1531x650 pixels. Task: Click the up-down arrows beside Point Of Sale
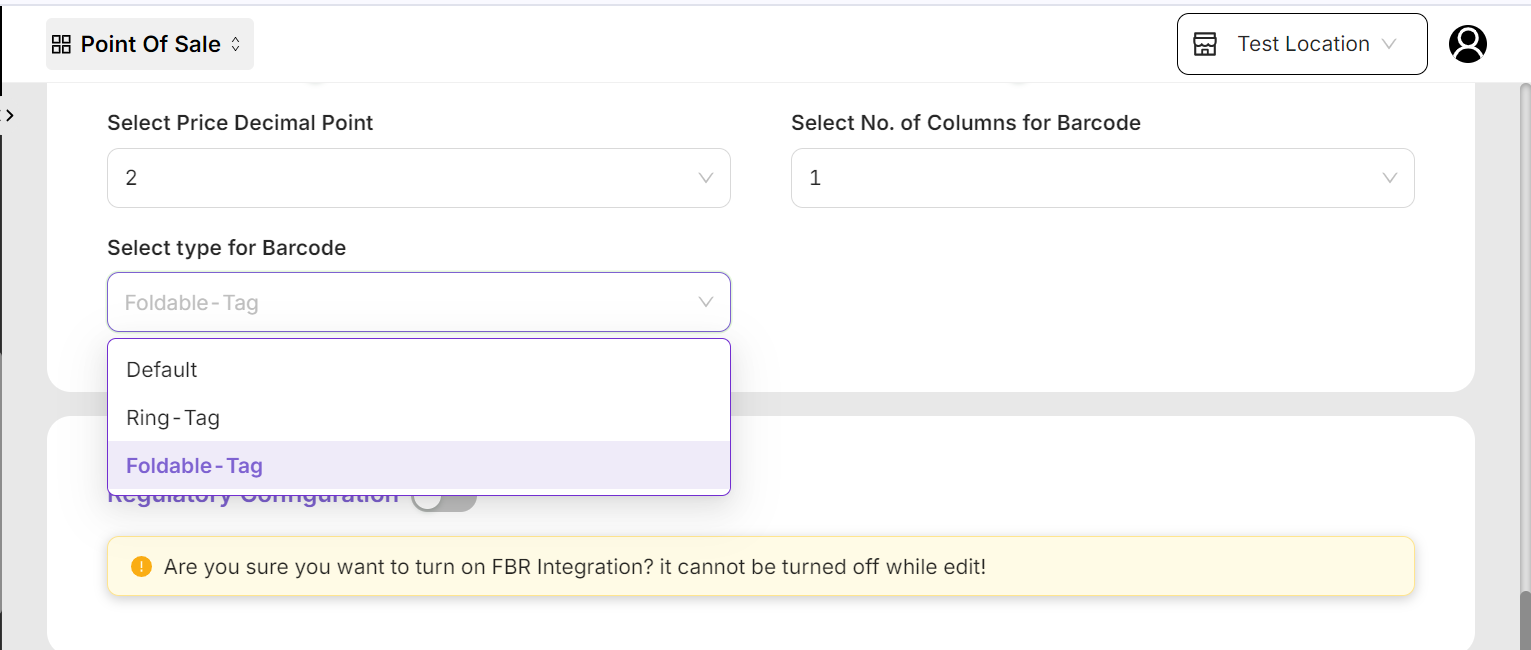pos(236,44)
